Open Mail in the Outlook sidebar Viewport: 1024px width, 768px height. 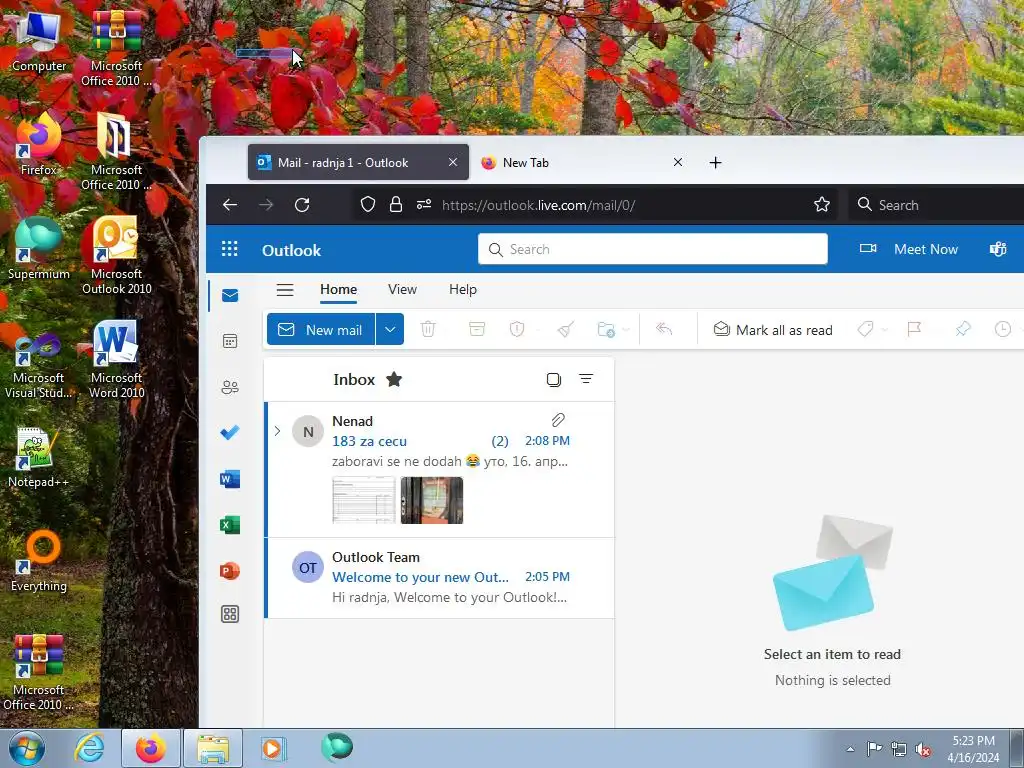[x=230, y=296]
